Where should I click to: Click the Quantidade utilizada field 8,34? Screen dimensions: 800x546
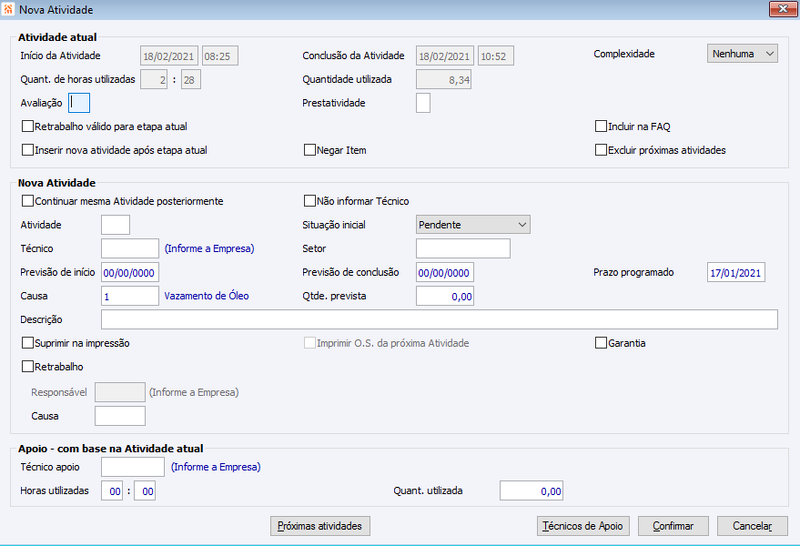click(444, 80)
